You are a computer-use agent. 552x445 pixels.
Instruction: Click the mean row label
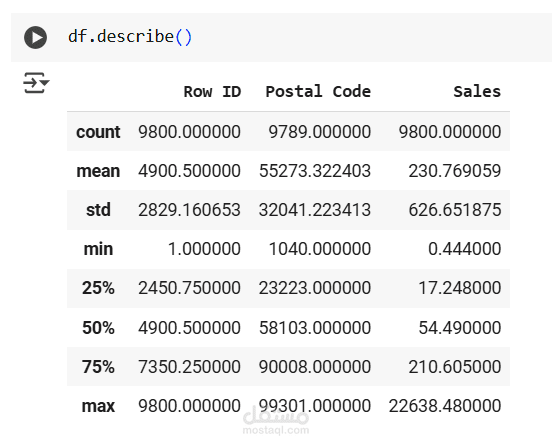[x=98, y=171]
